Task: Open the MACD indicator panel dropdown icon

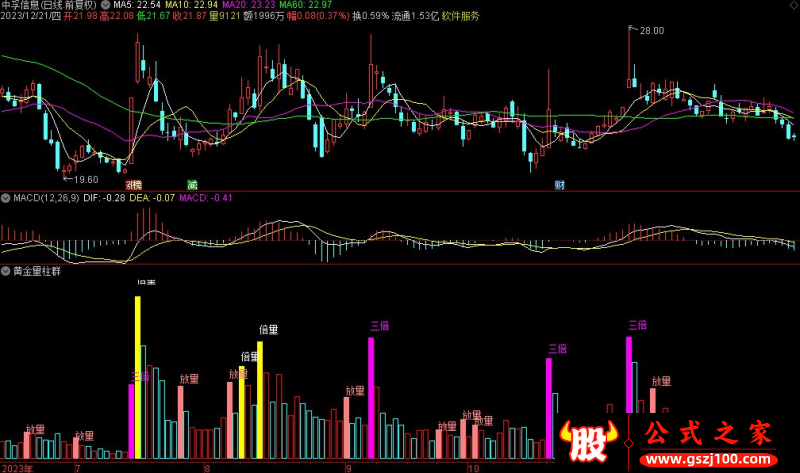Action: (6, 198)
